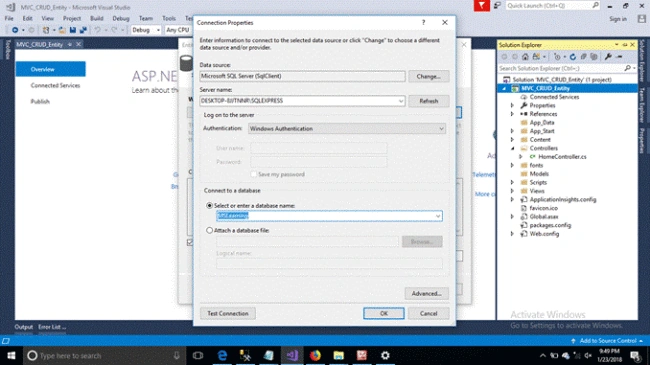This screenshot has height=365, width=650.
Task: Click the Advanced... button
Action: pyautogui.click(x=427, y=294)
